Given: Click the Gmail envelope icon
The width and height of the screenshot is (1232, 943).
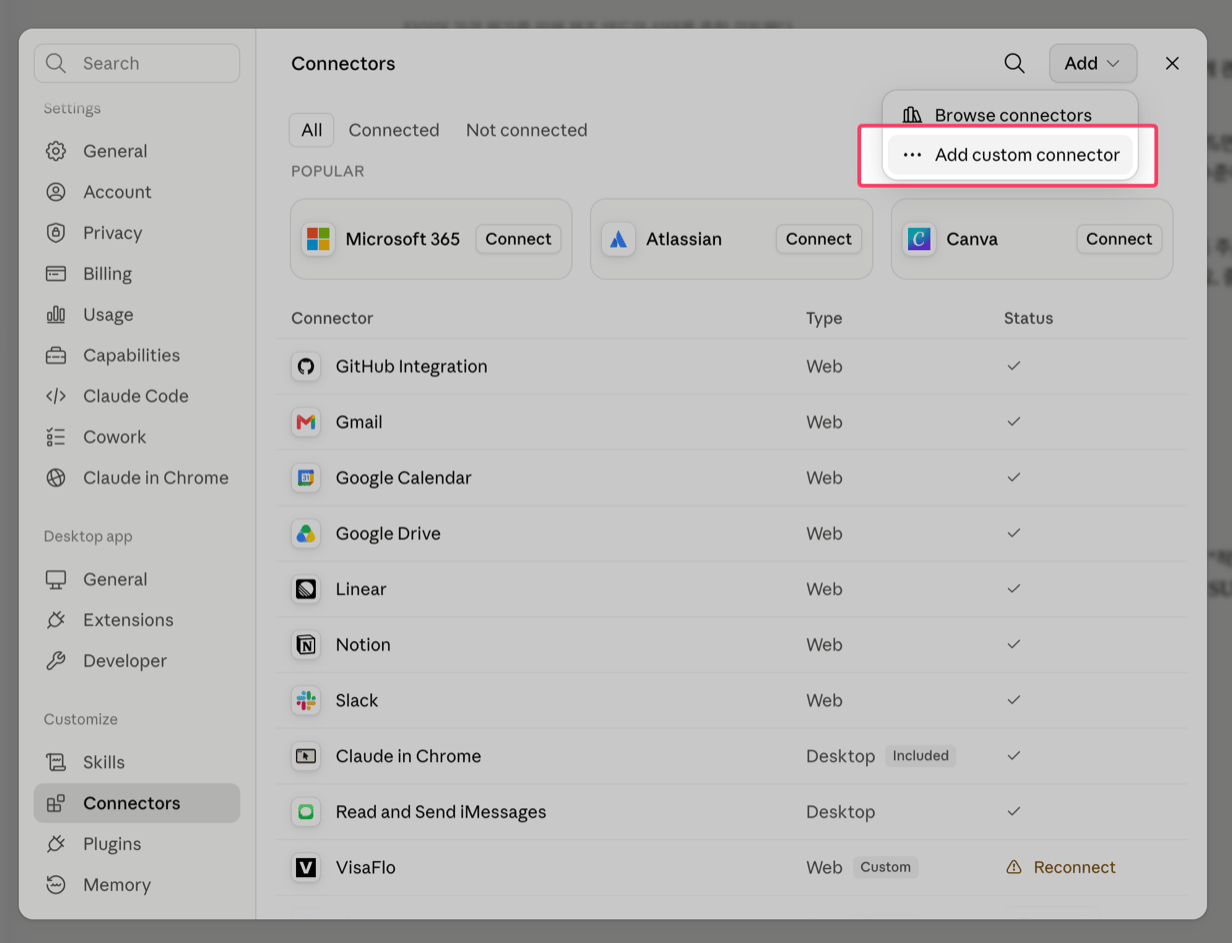Looking at the screenshot, I should (306, 422).
